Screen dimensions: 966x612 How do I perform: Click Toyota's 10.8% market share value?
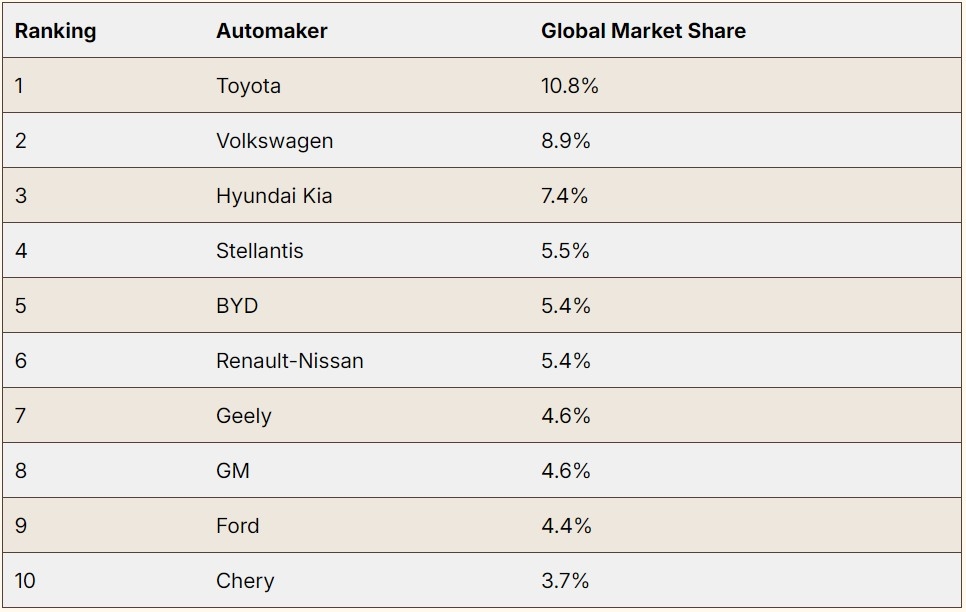(569, 86)
